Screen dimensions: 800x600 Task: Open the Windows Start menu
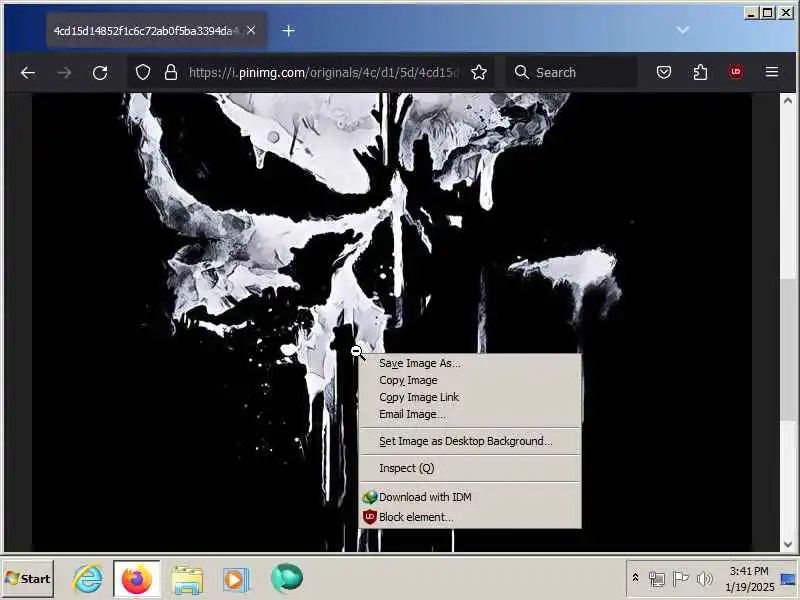pos(28,579)
